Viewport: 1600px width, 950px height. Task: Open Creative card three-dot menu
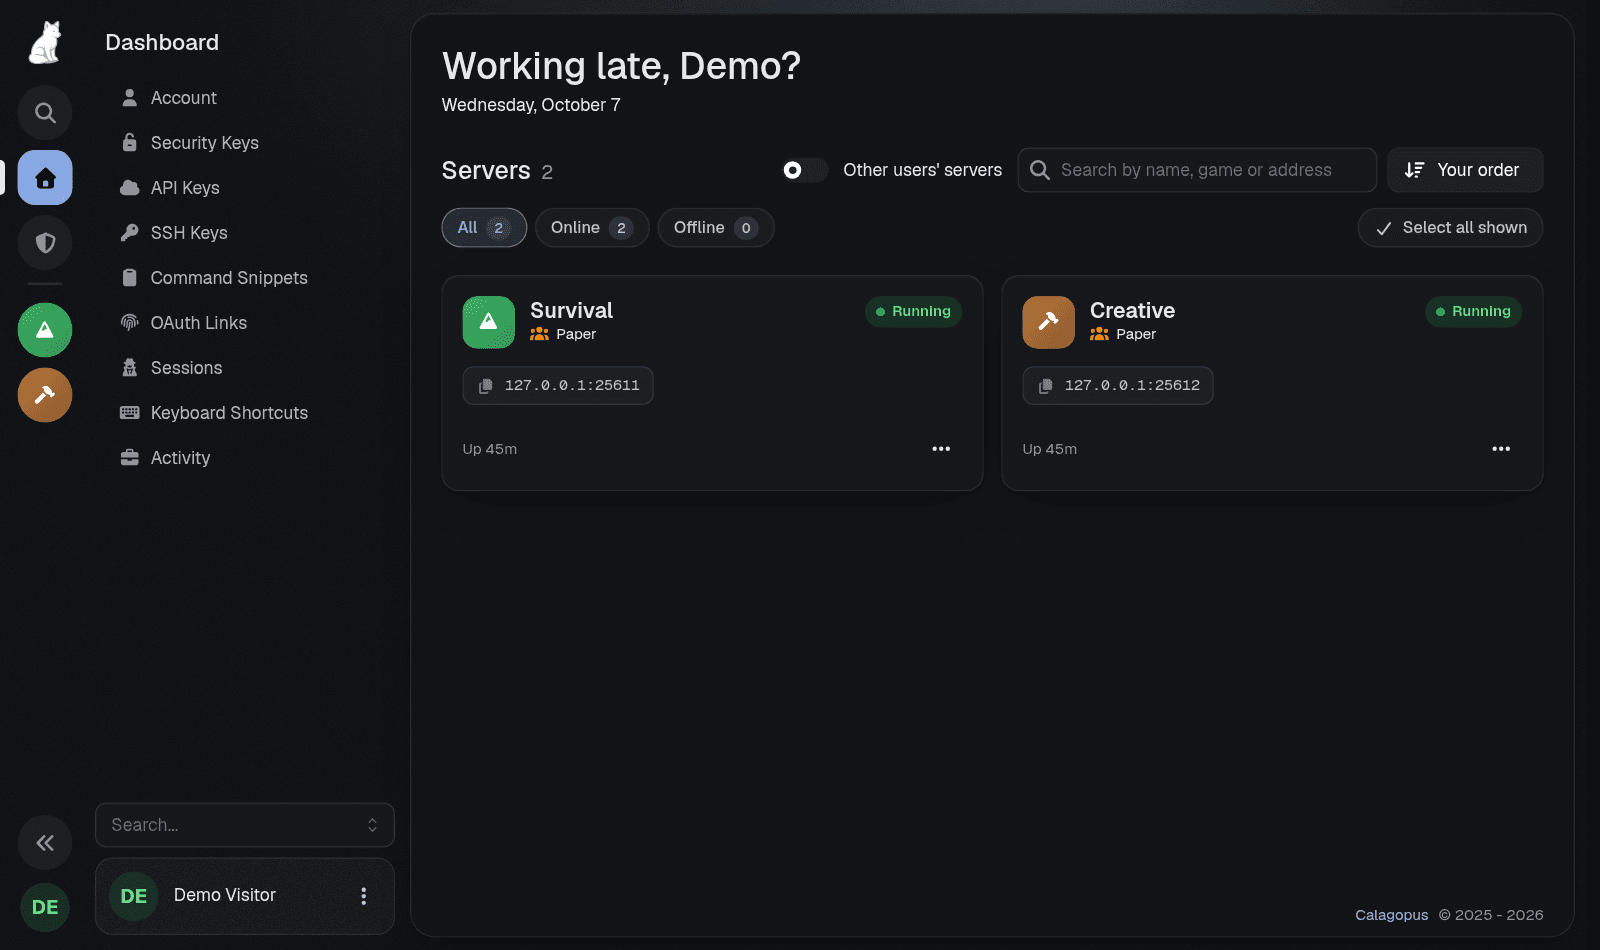[x=1501, y=449]
